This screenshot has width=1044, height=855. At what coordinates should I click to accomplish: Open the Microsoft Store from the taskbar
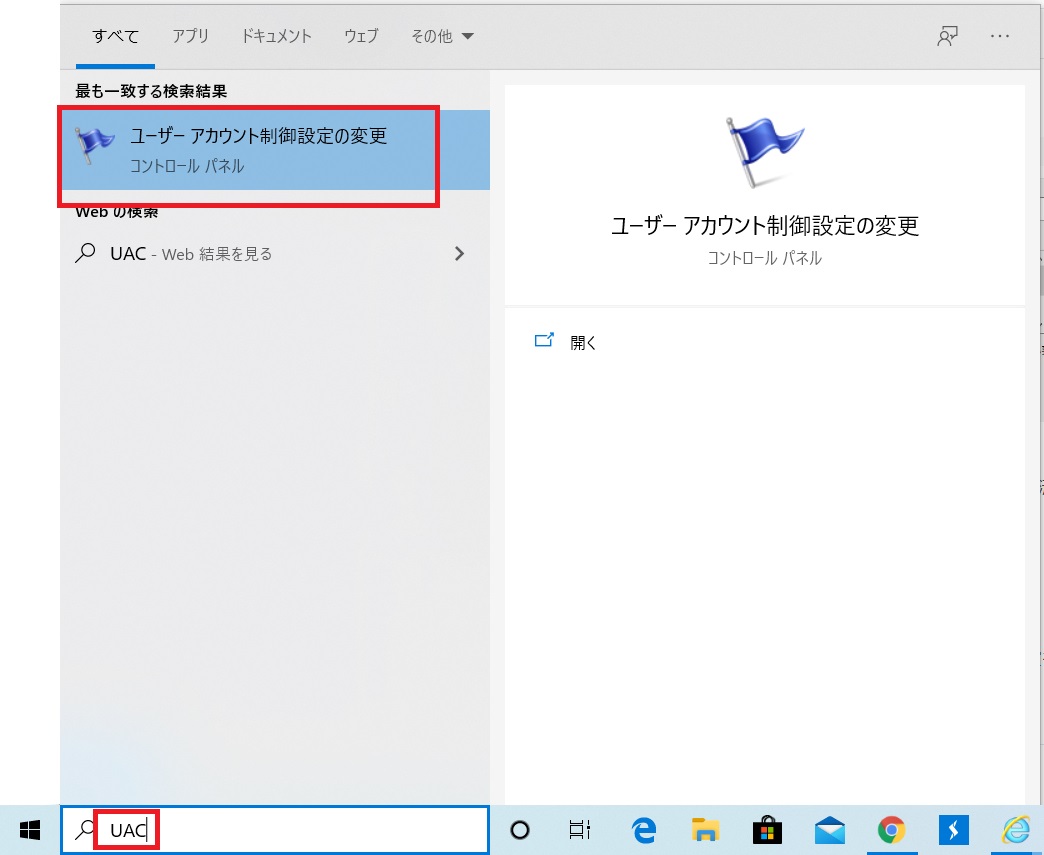[767, 830]
